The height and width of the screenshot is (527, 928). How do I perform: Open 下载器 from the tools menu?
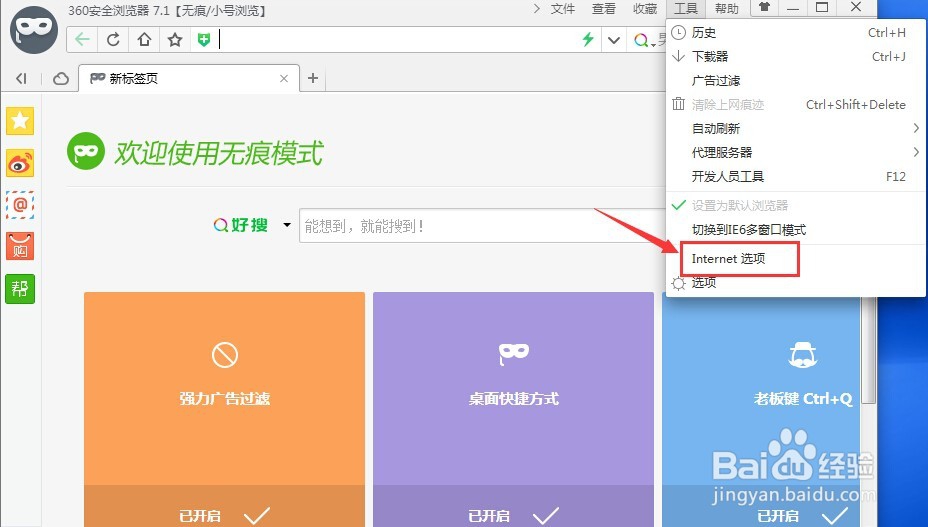tap(795, 56)
